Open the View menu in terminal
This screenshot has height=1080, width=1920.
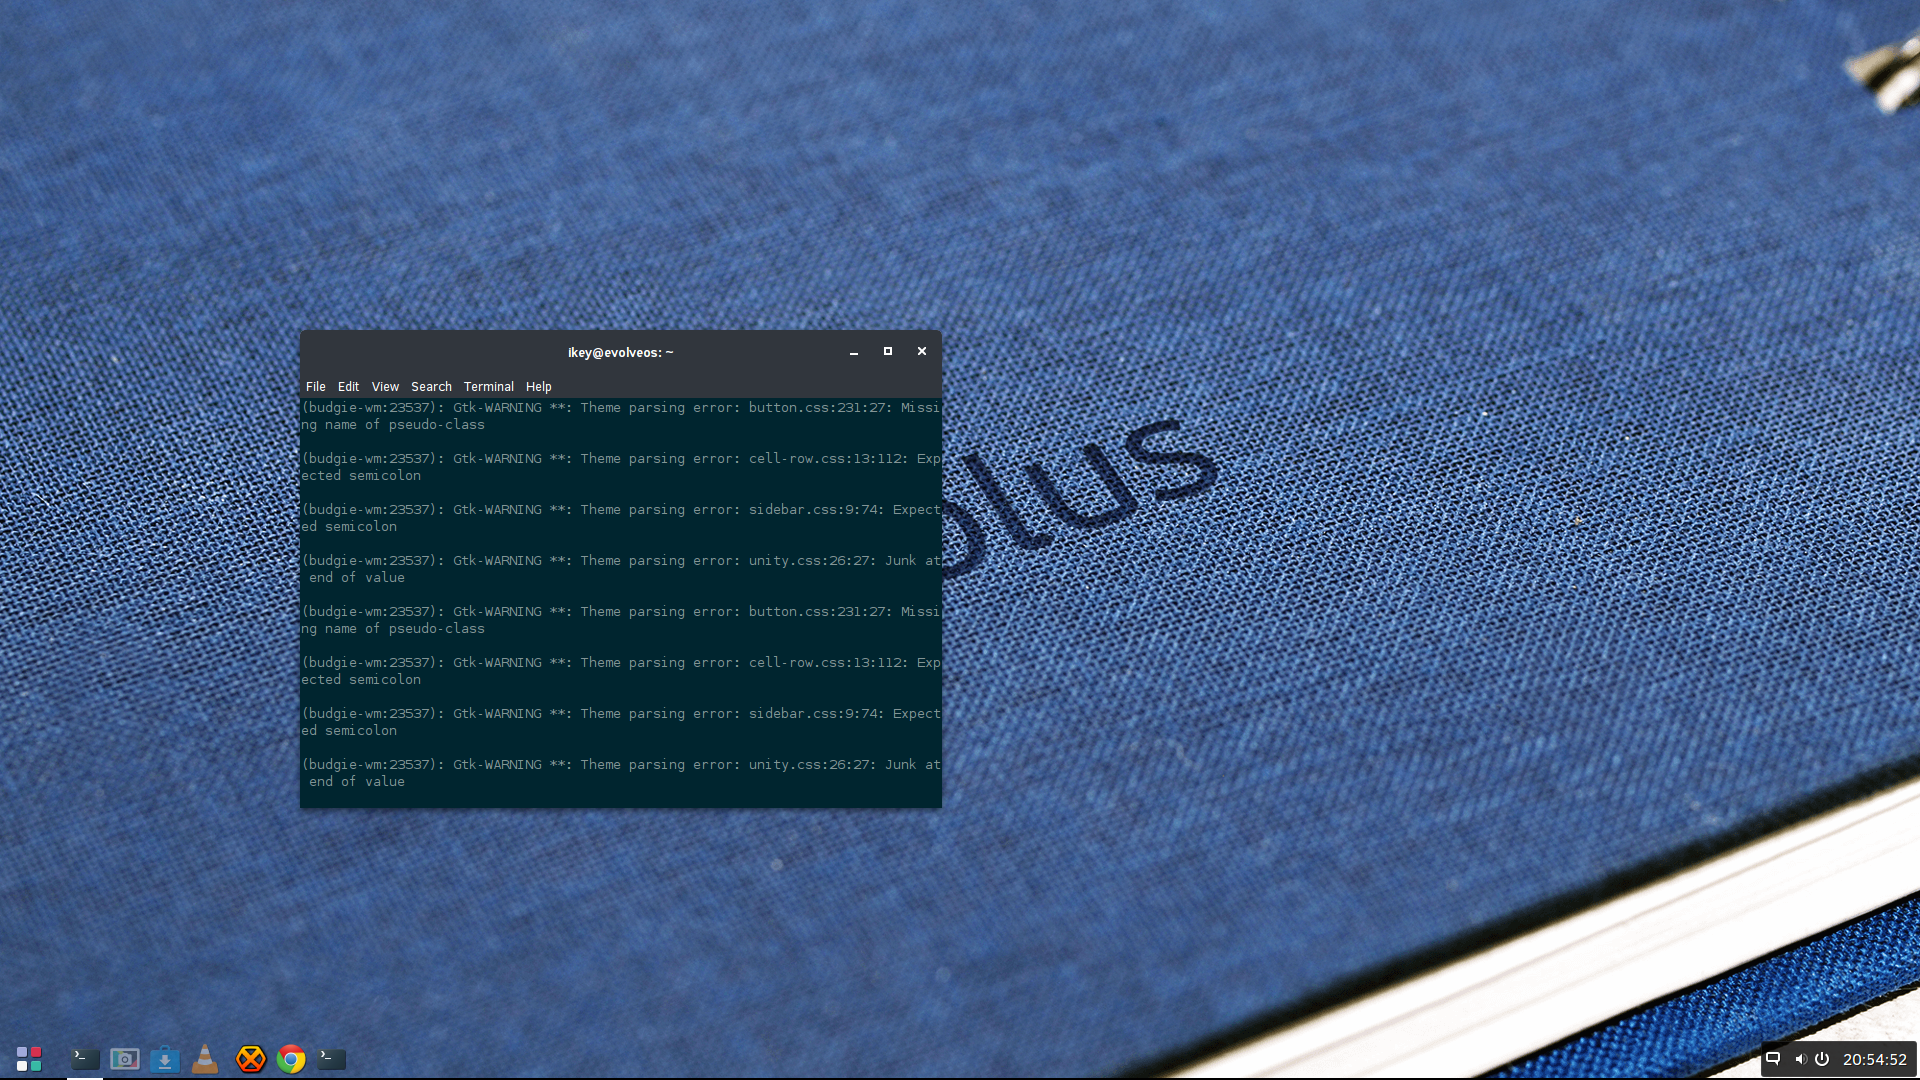tap(385, 387)
